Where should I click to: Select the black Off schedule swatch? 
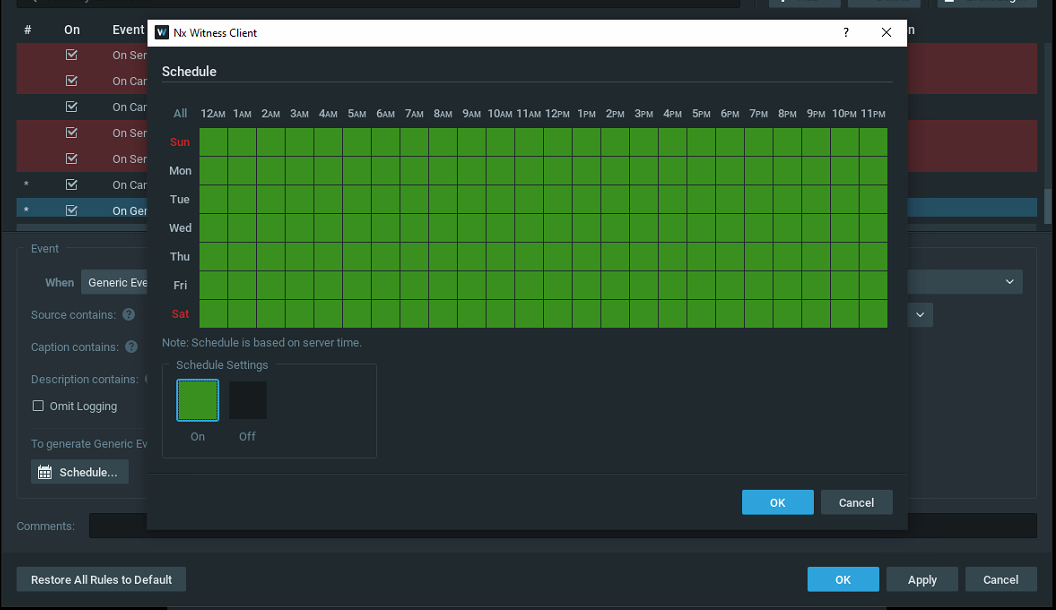click(247, 401)
